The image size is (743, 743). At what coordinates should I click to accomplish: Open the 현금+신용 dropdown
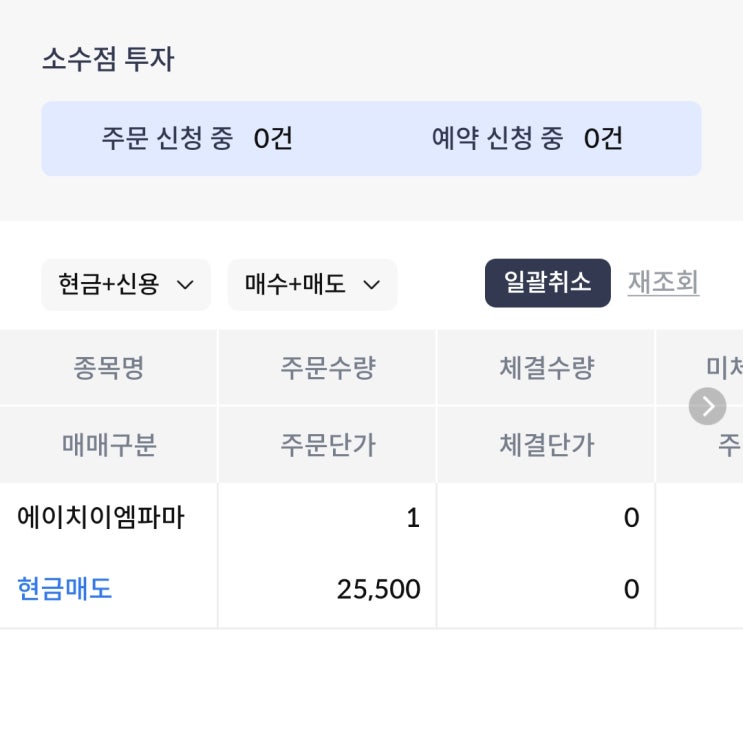point(126,285)
